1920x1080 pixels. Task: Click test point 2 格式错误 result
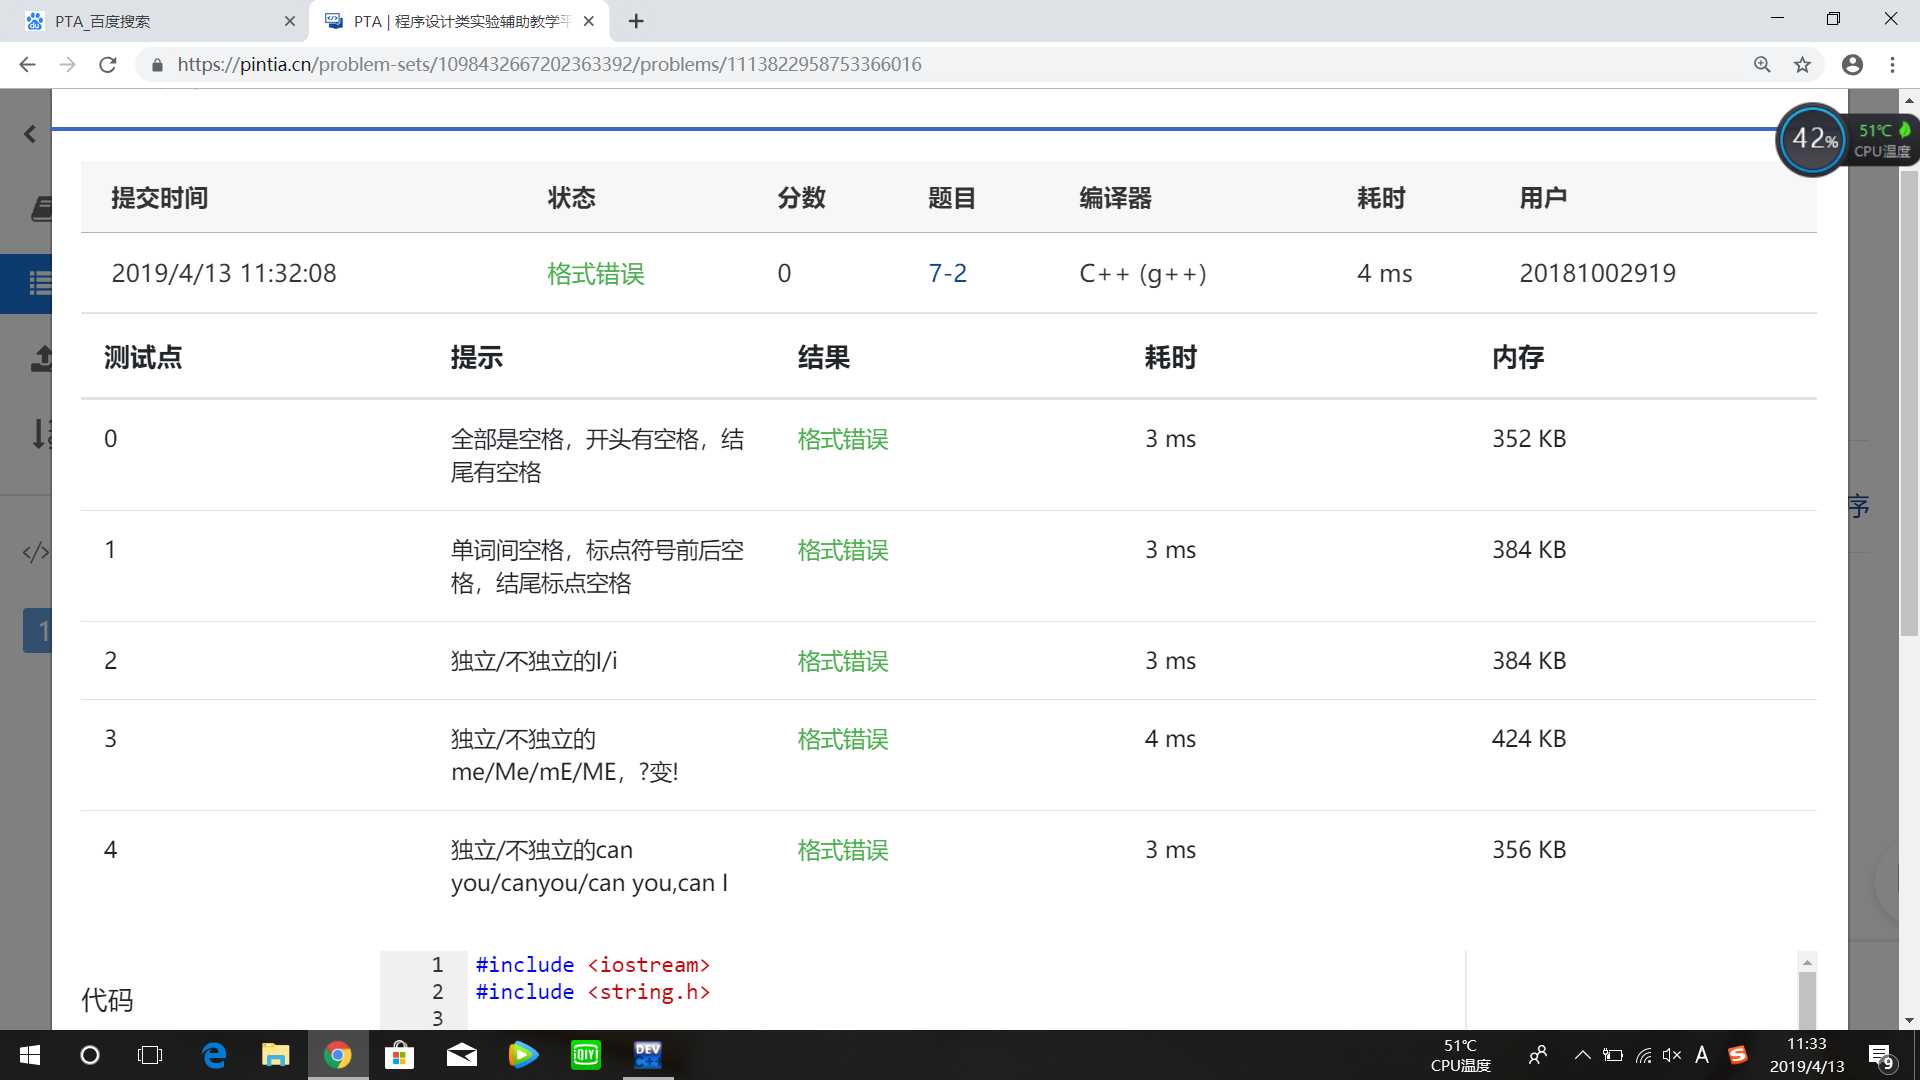pos(843,661)
